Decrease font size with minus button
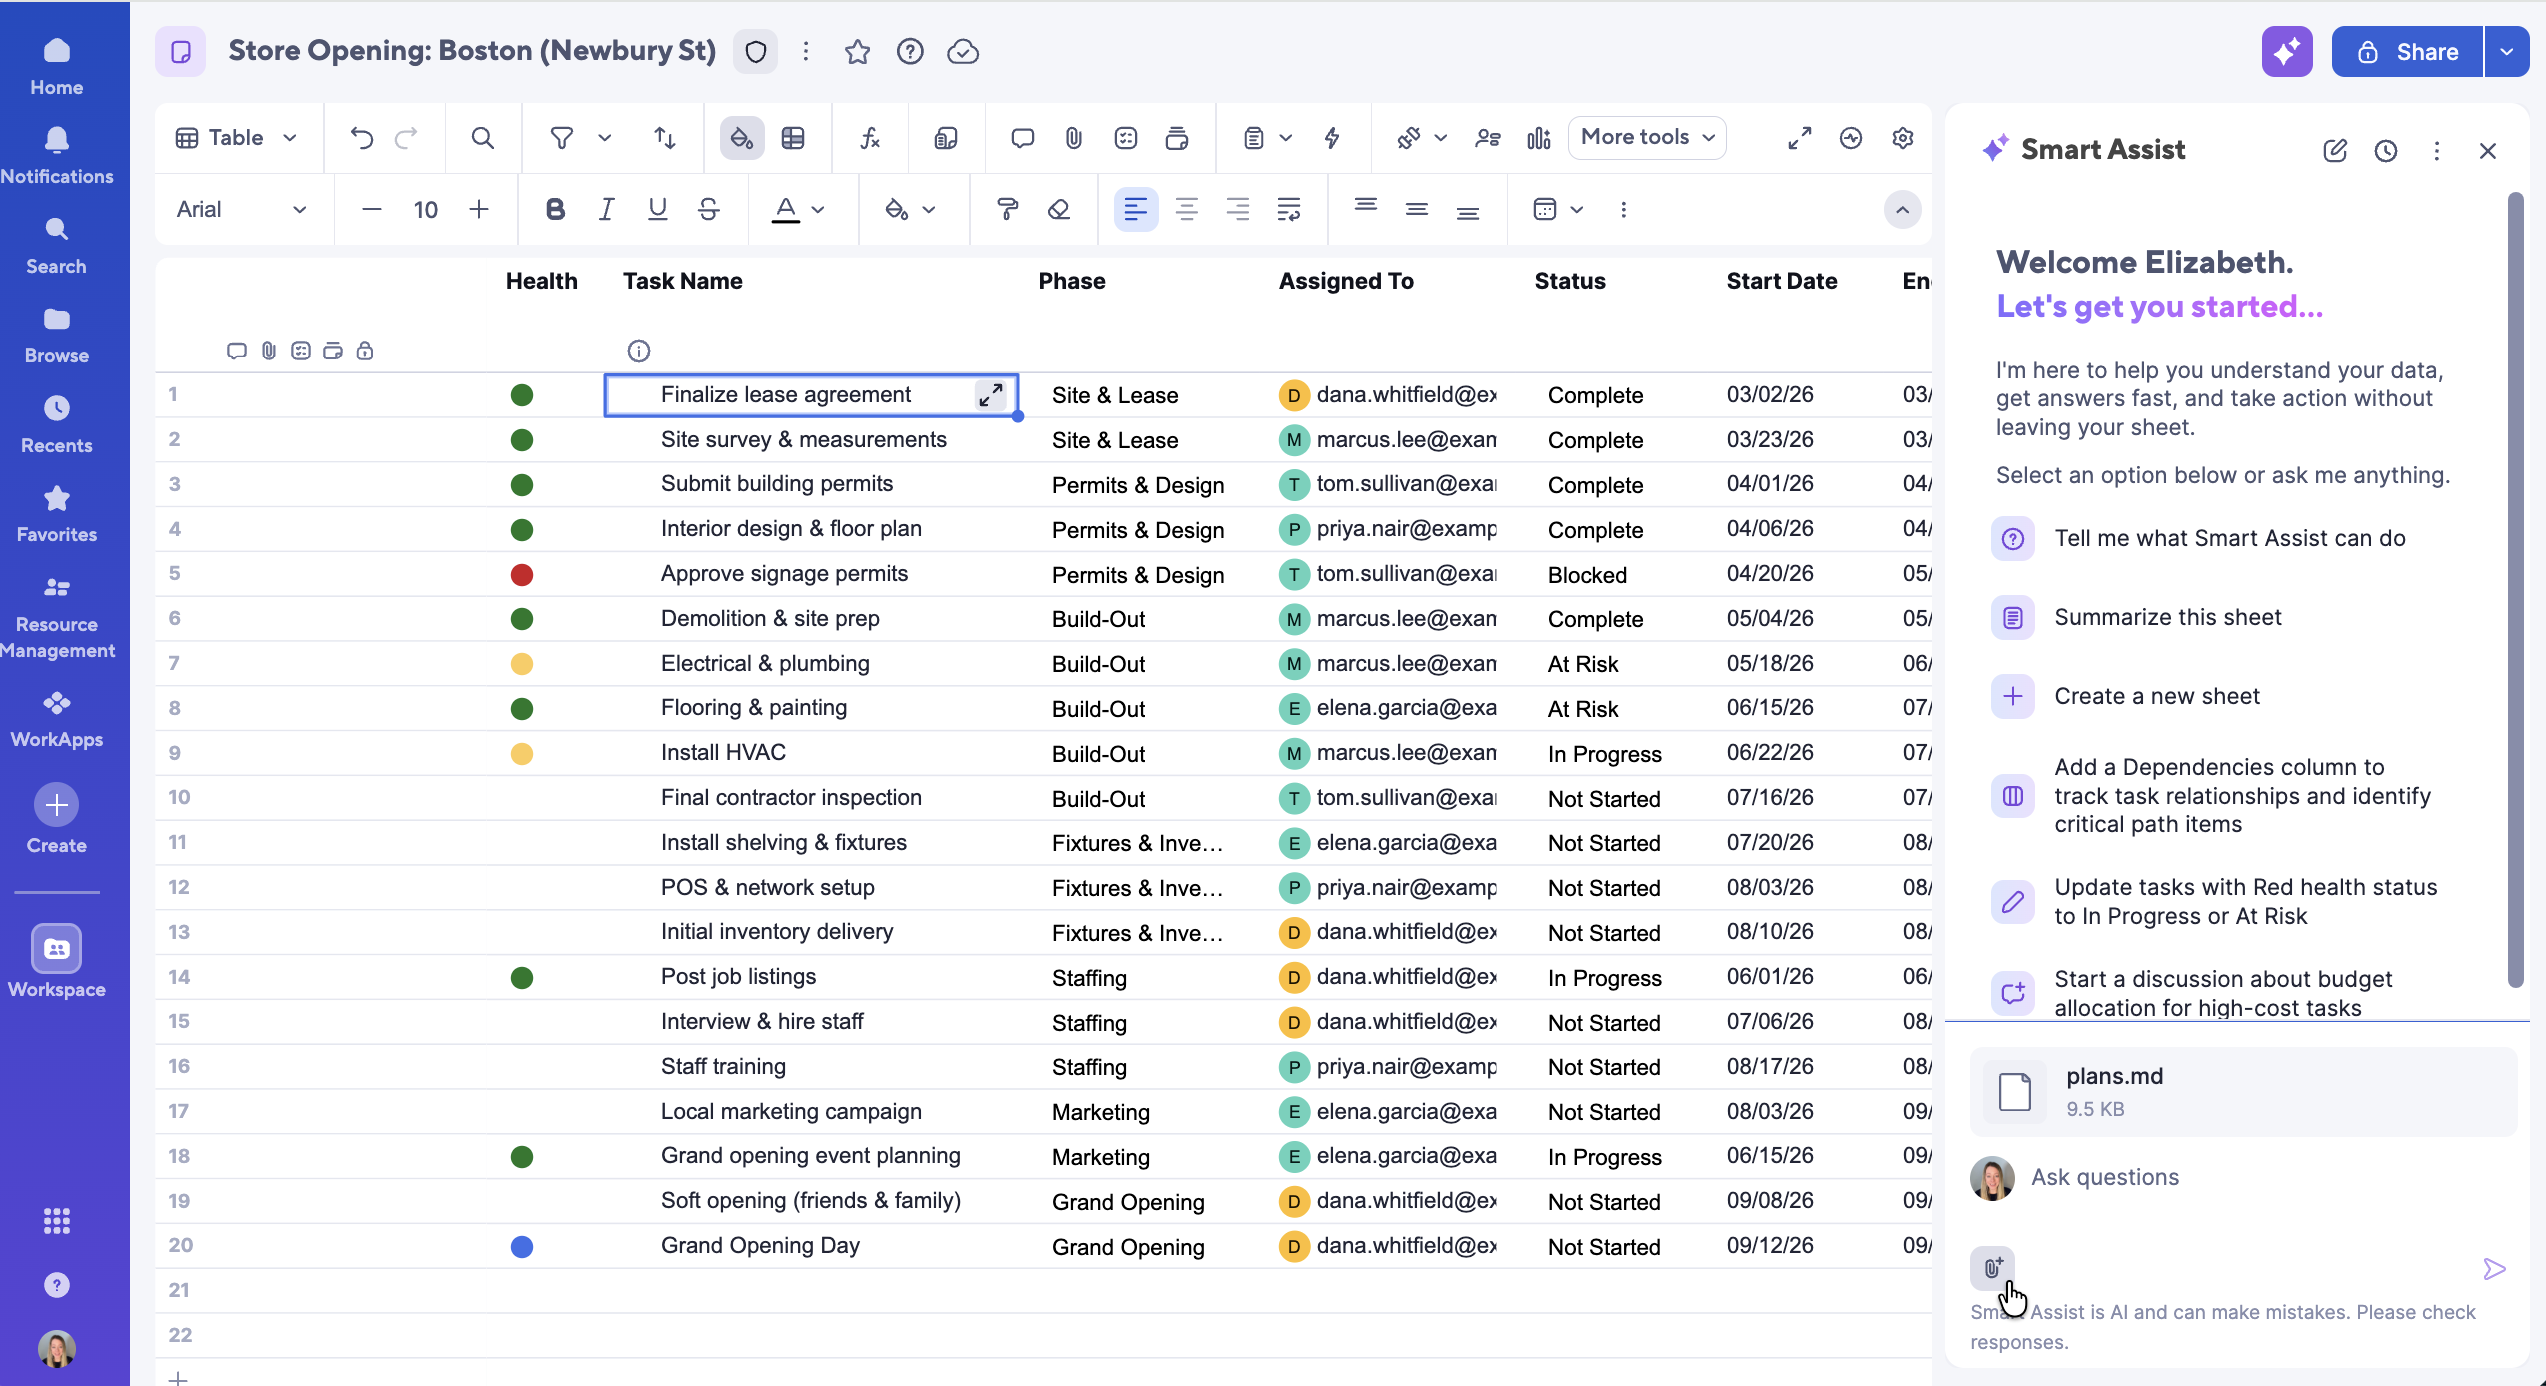 click(x=372, y=209)
